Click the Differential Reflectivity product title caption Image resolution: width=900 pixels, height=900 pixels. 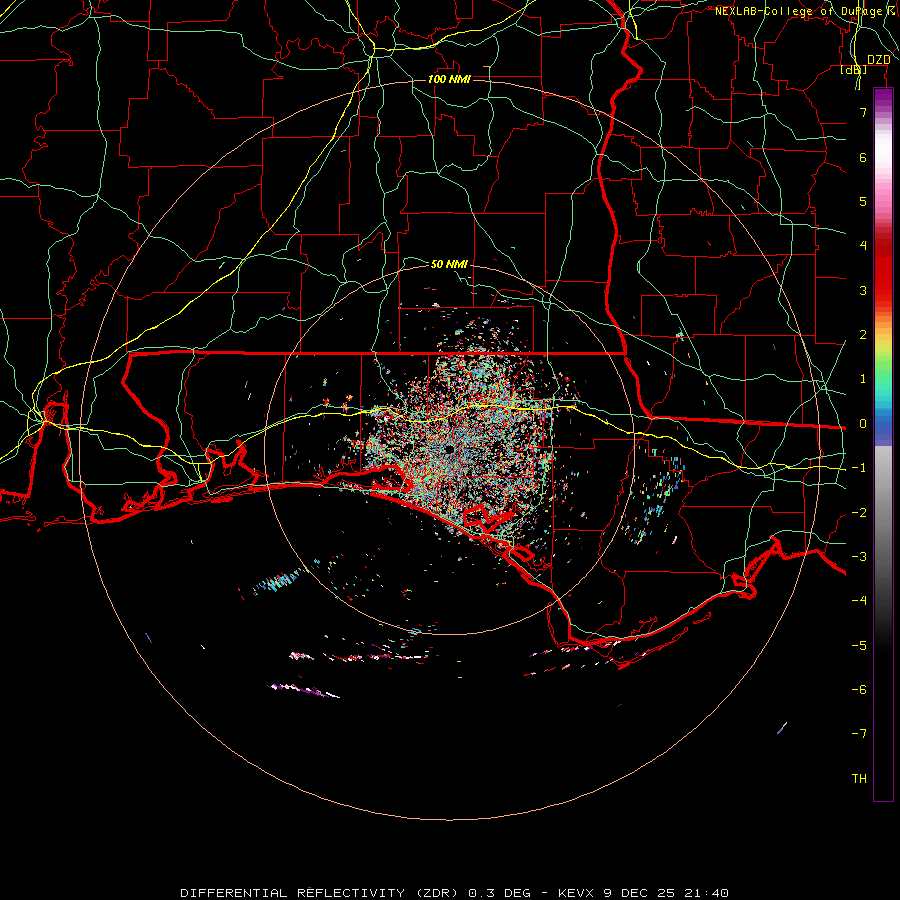tap(455, 893)
